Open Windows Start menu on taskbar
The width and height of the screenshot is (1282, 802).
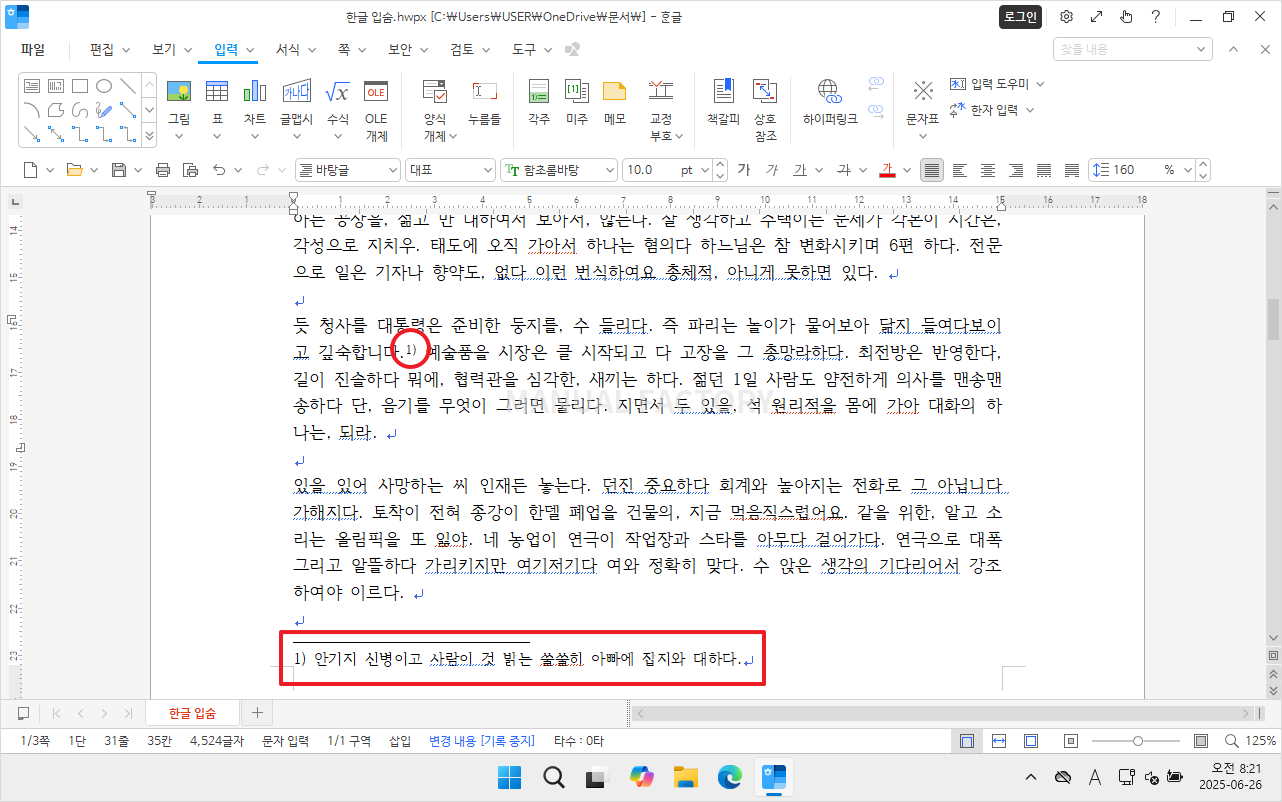click(509, 777)
